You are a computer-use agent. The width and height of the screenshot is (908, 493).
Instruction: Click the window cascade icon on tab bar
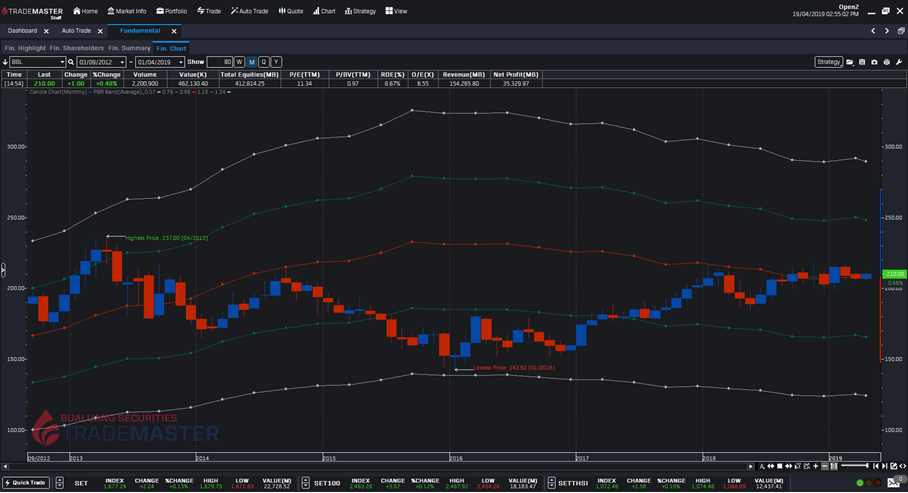click(x=900, y=31)
